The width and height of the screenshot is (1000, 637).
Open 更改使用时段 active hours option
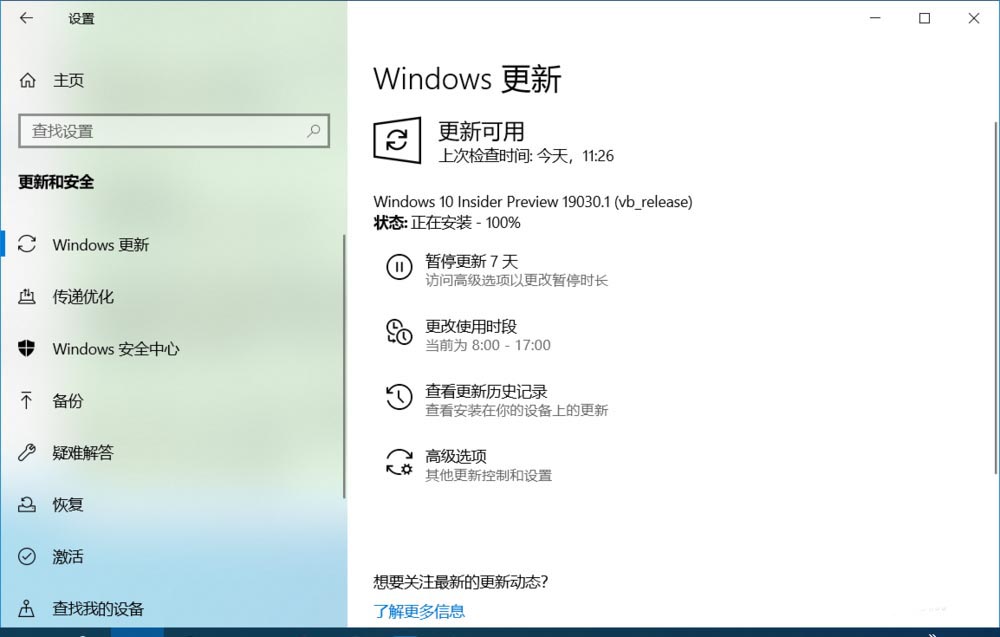[469, 335]
